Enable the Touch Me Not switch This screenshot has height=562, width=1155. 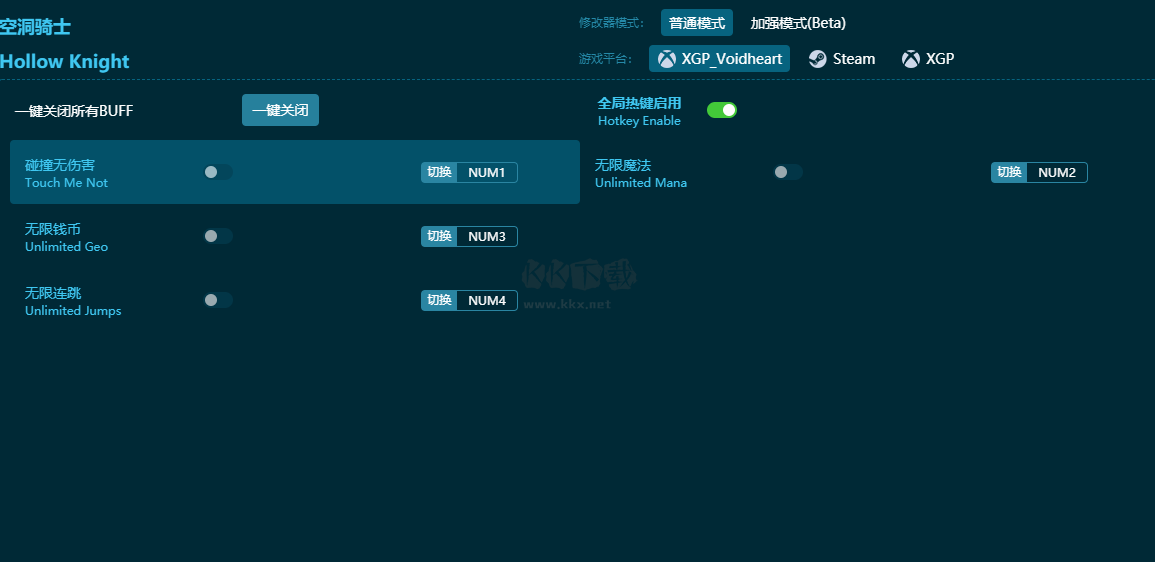[218, 172]
